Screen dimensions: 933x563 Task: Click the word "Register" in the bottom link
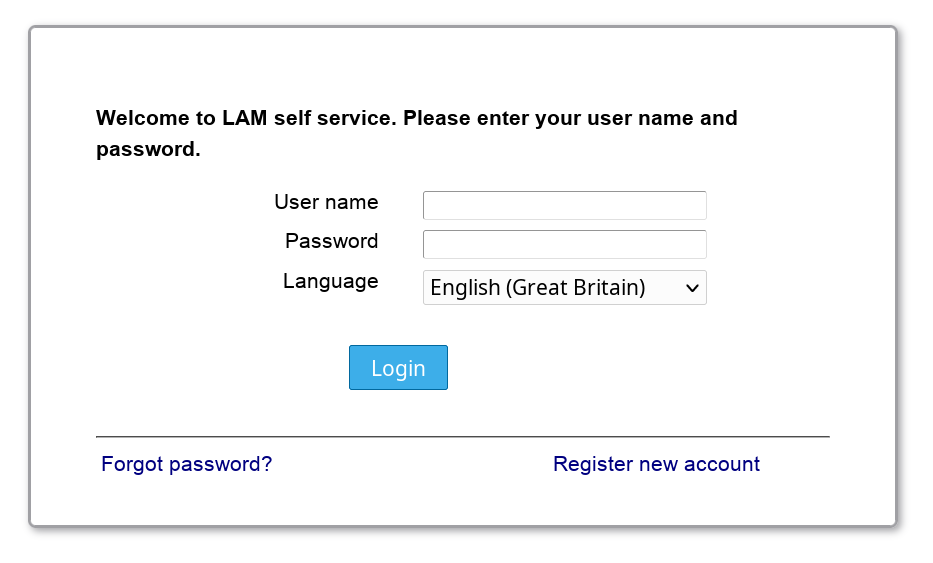click(591, 464)
